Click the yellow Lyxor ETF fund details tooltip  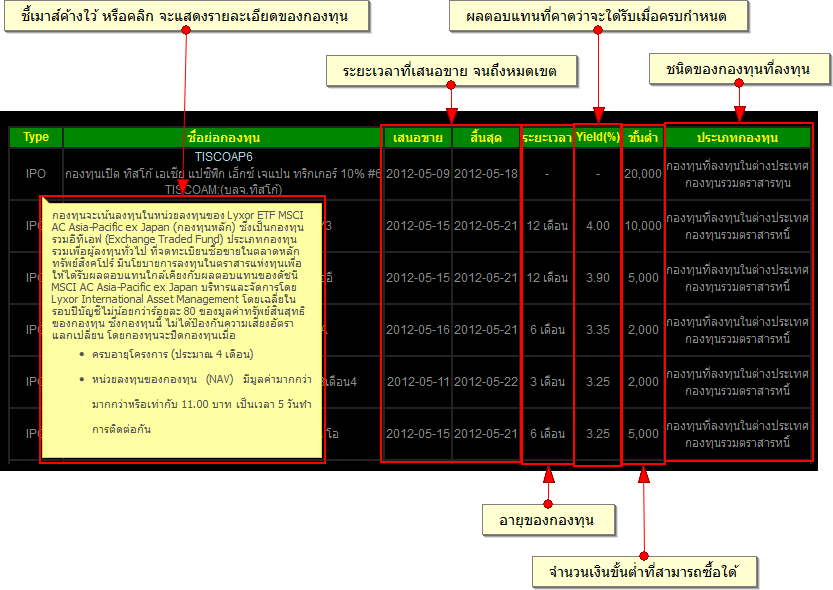point(181,330)
